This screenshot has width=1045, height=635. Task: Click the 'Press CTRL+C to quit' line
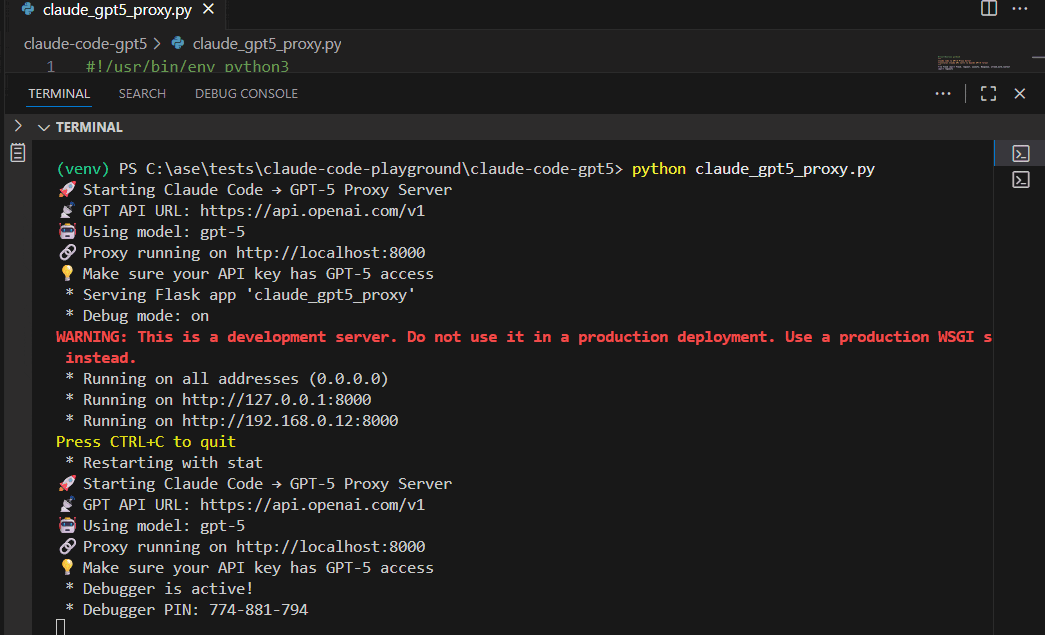145,442
